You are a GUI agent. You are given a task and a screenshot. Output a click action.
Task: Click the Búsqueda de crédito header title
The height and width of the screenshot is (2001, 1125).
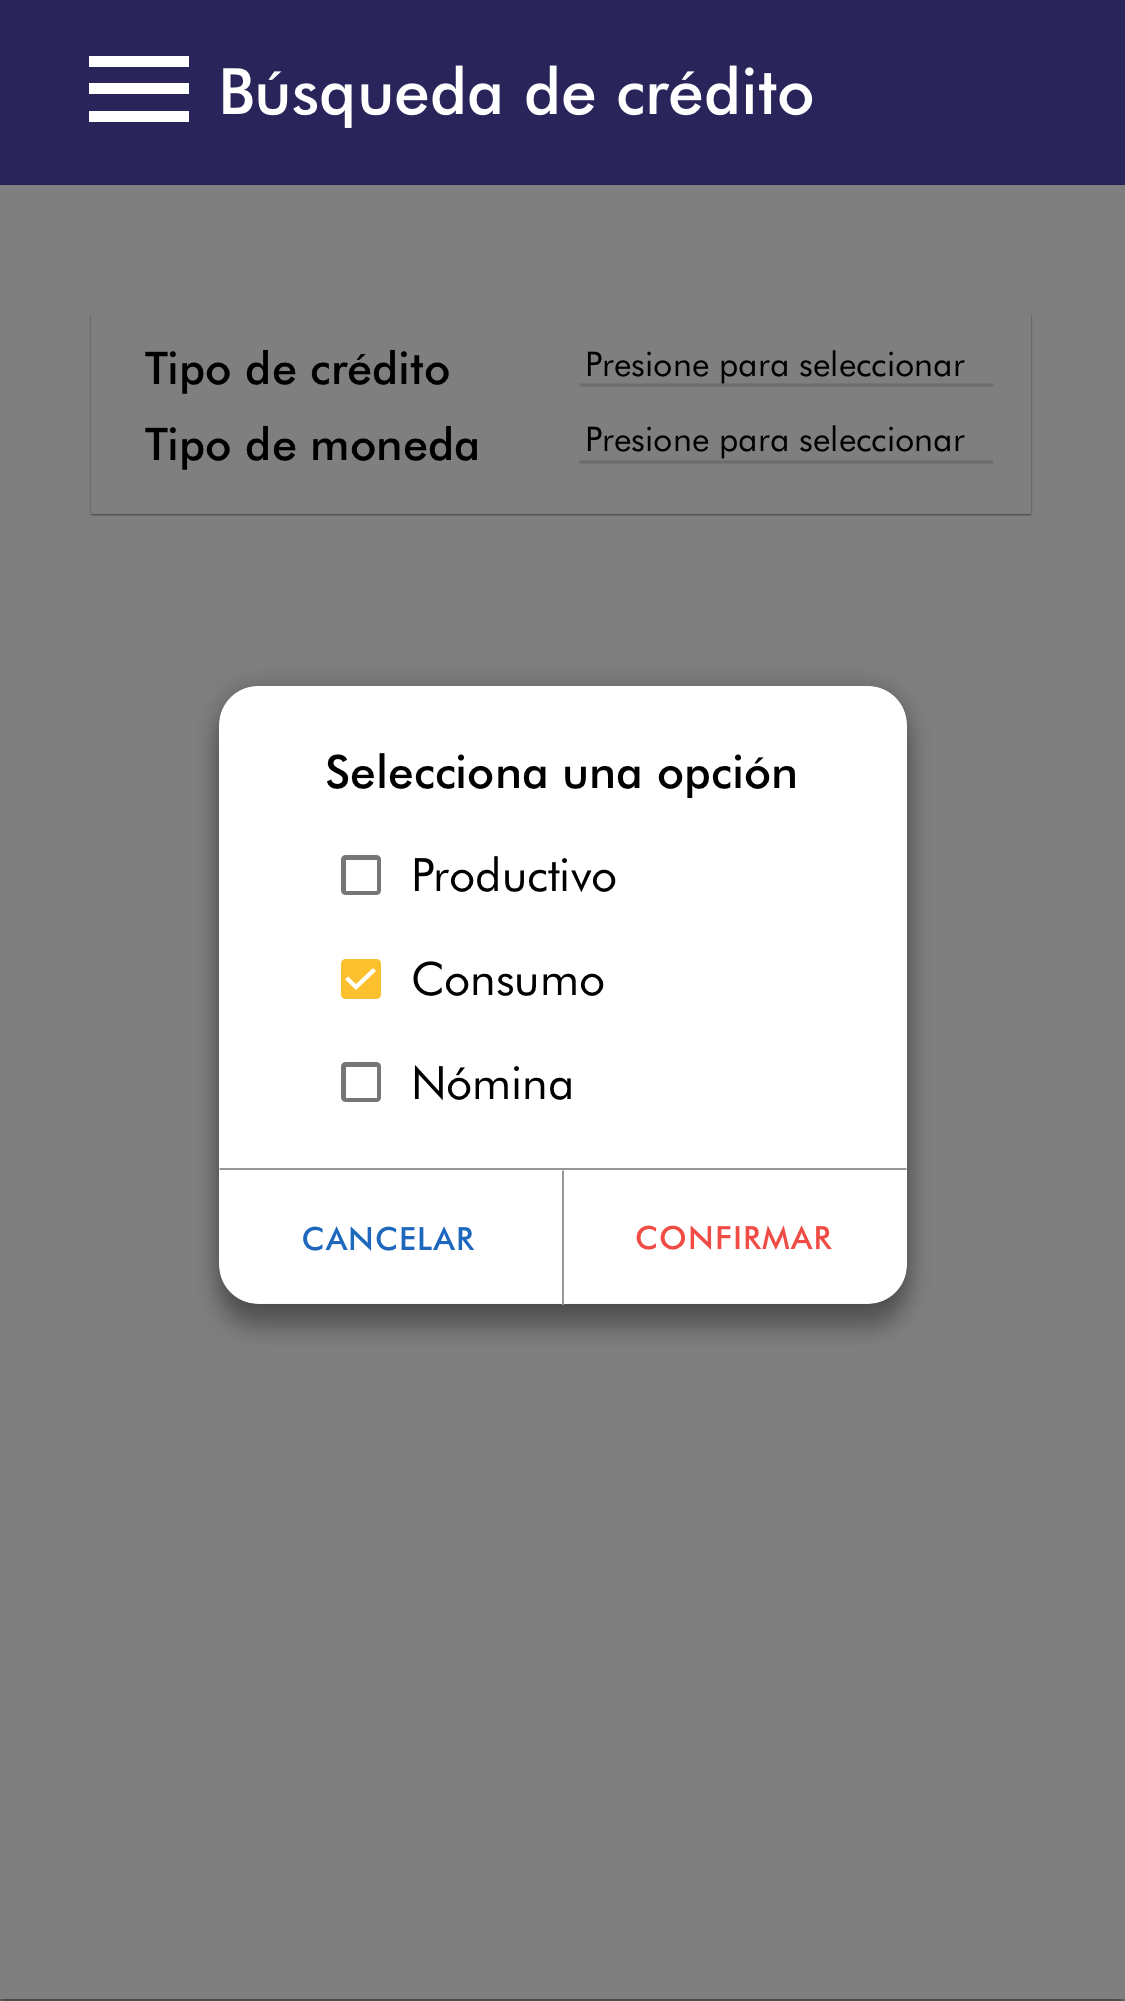click(x=516, y=93)
